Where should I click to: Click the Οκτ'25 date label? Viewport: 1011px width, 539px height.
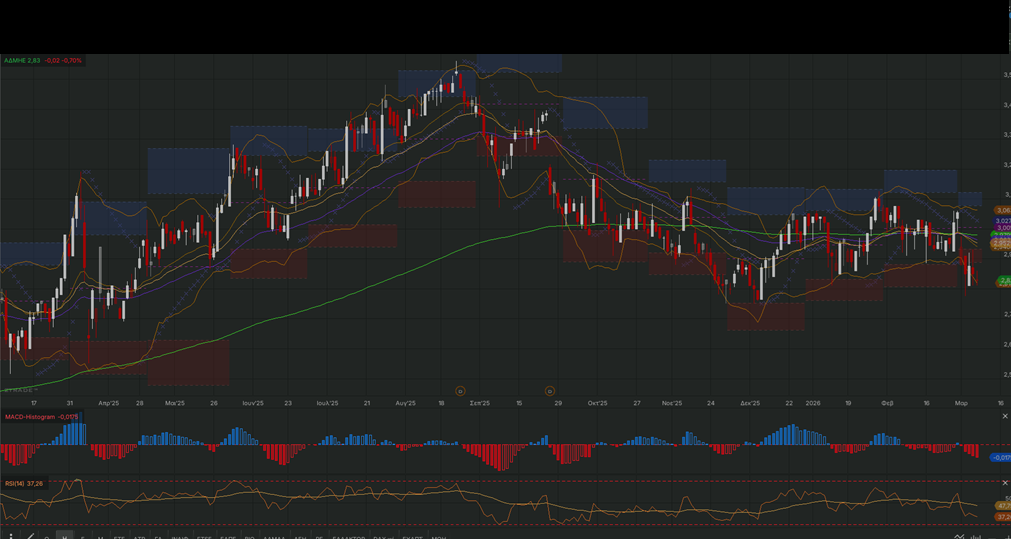coord(597,404)
